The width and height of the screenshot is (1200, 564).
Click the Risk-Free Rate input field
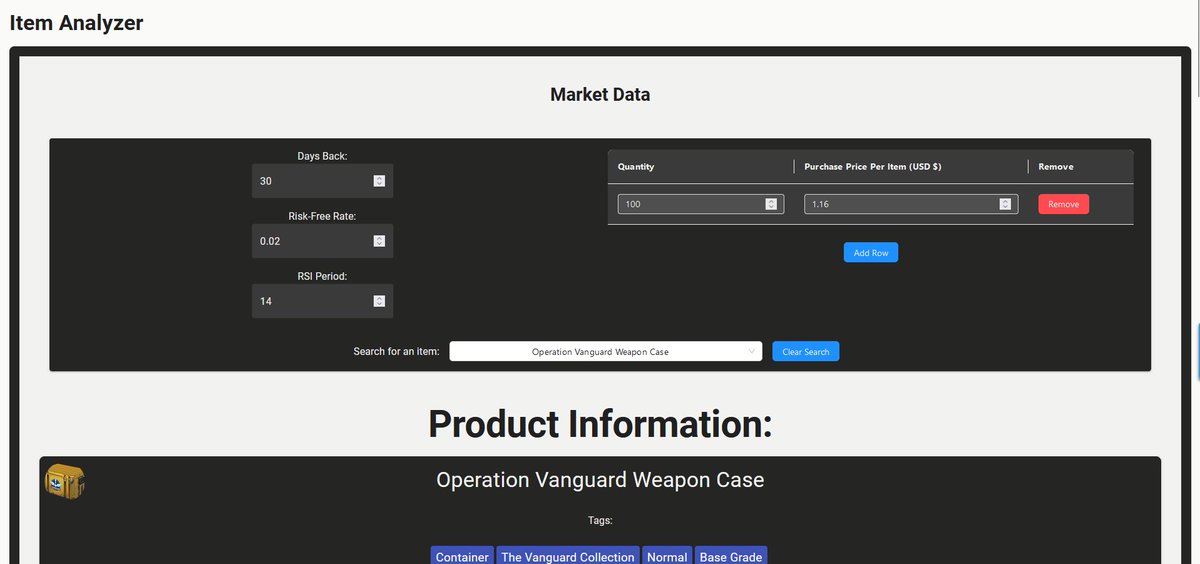[322, 241]
